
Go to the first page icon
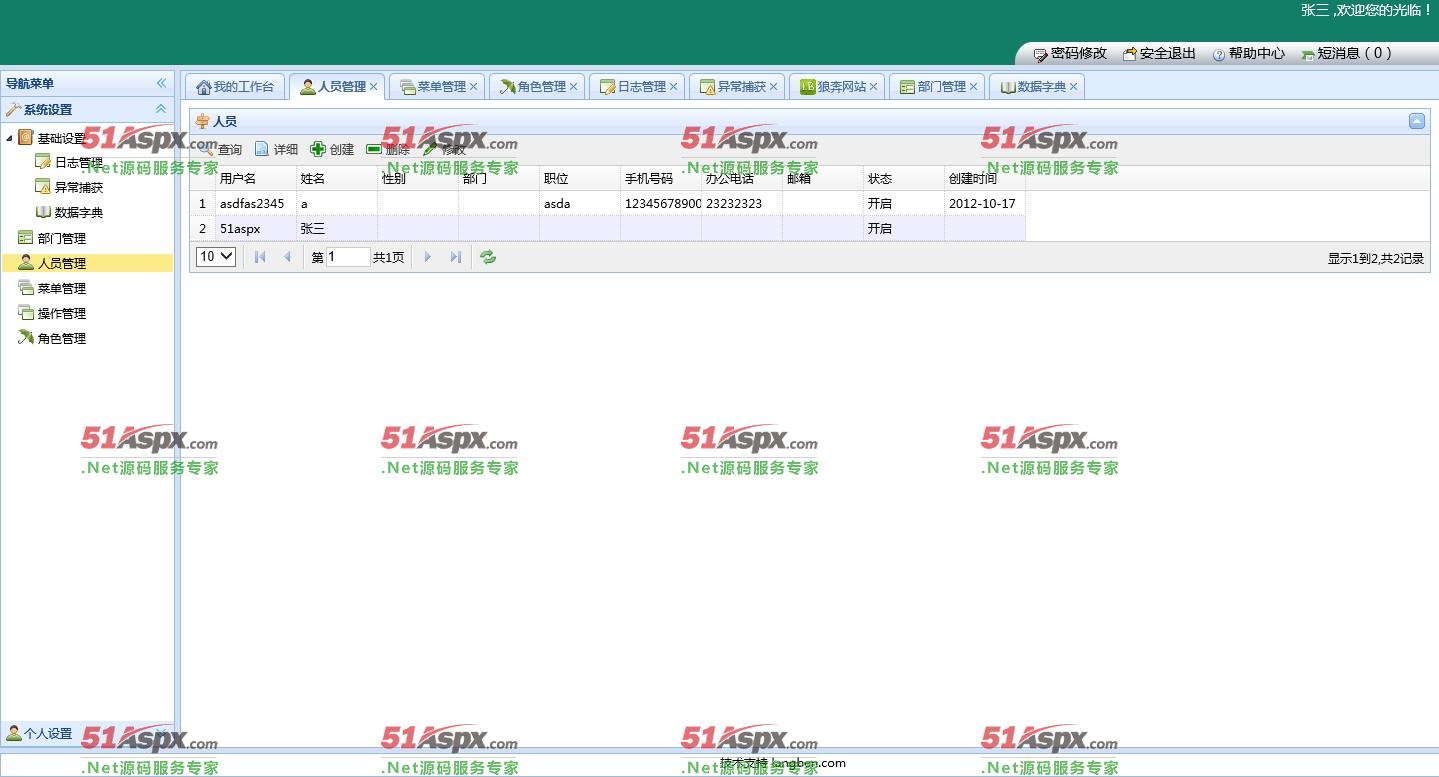point(260,257)
